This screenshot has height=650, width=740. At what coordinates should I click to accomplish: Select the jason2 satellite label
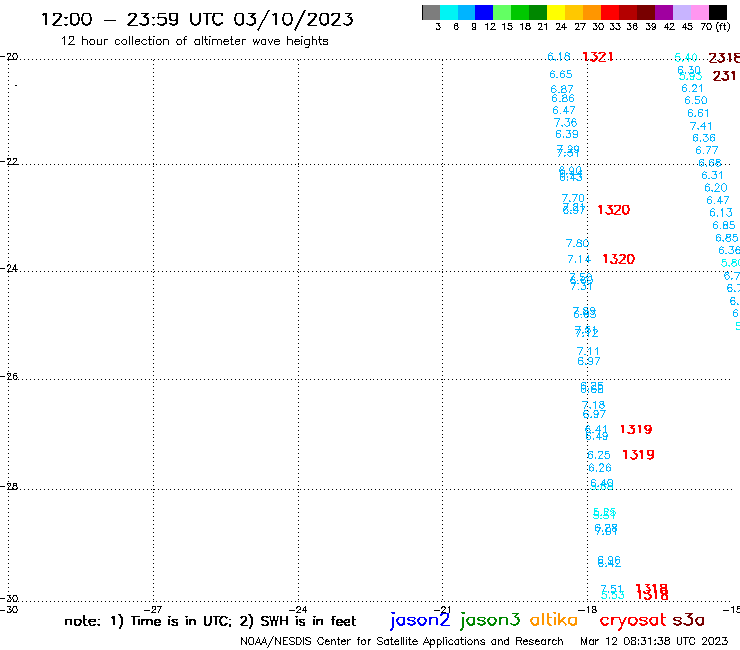[x=420, y=620]
